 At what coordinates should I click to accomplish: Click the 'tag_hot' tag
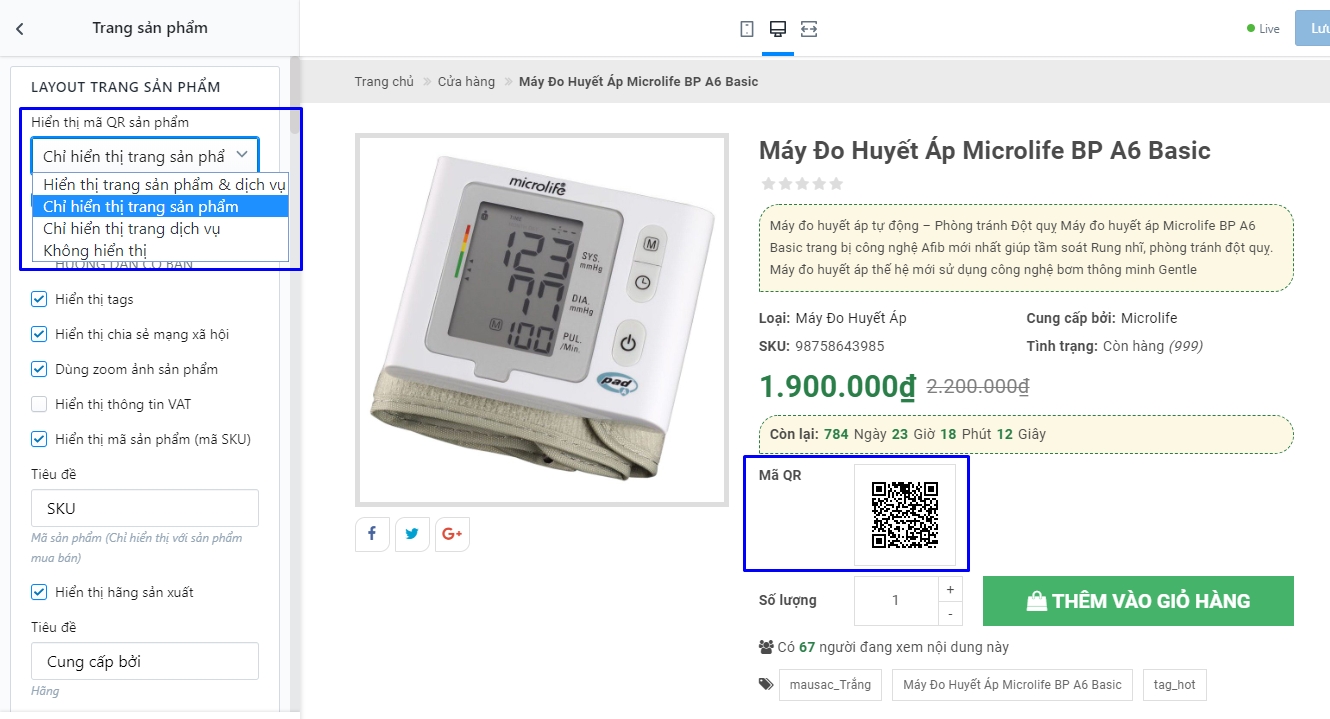[x=1174, y=685]
